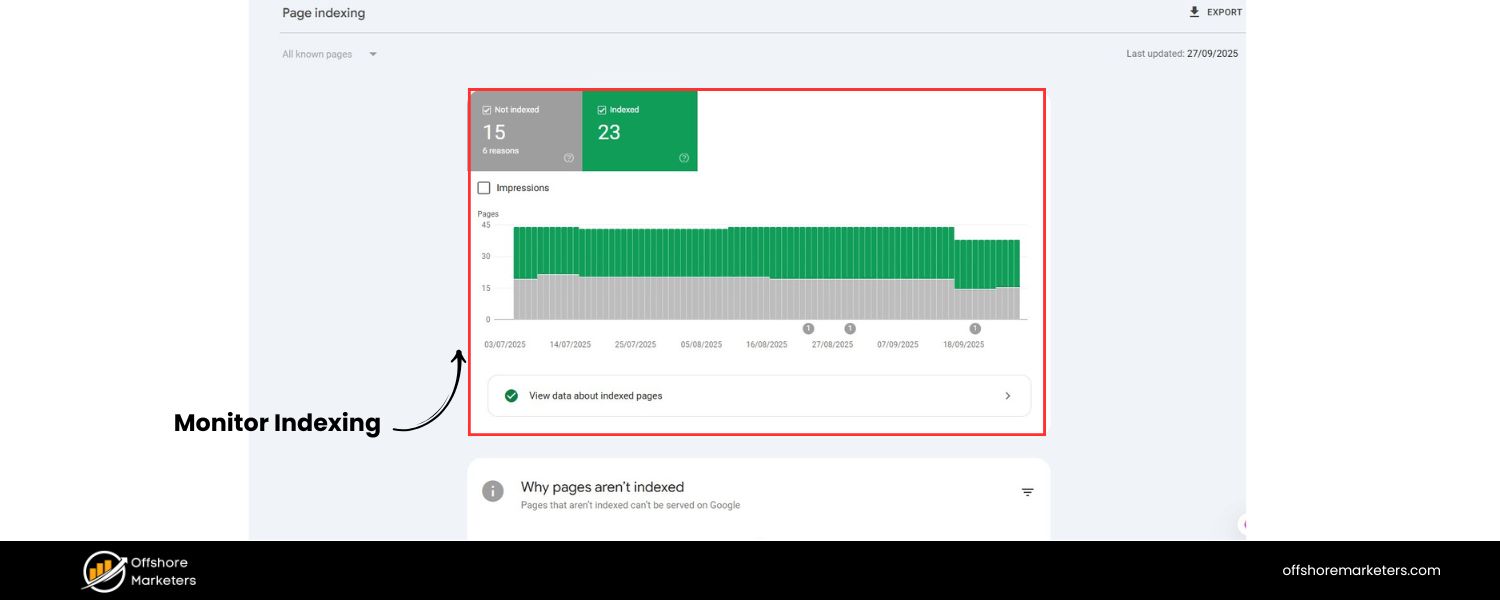Expand View data about indexed pages via chevron
1500x600 pixels.
click(1008, 395)
